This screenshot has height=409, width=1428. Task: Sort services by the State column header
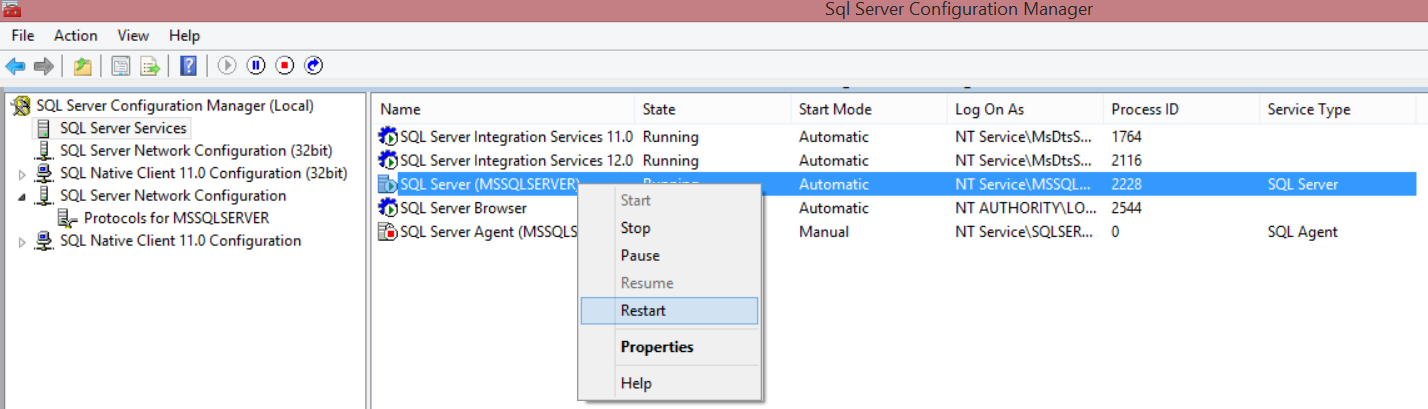click(659, 109)
